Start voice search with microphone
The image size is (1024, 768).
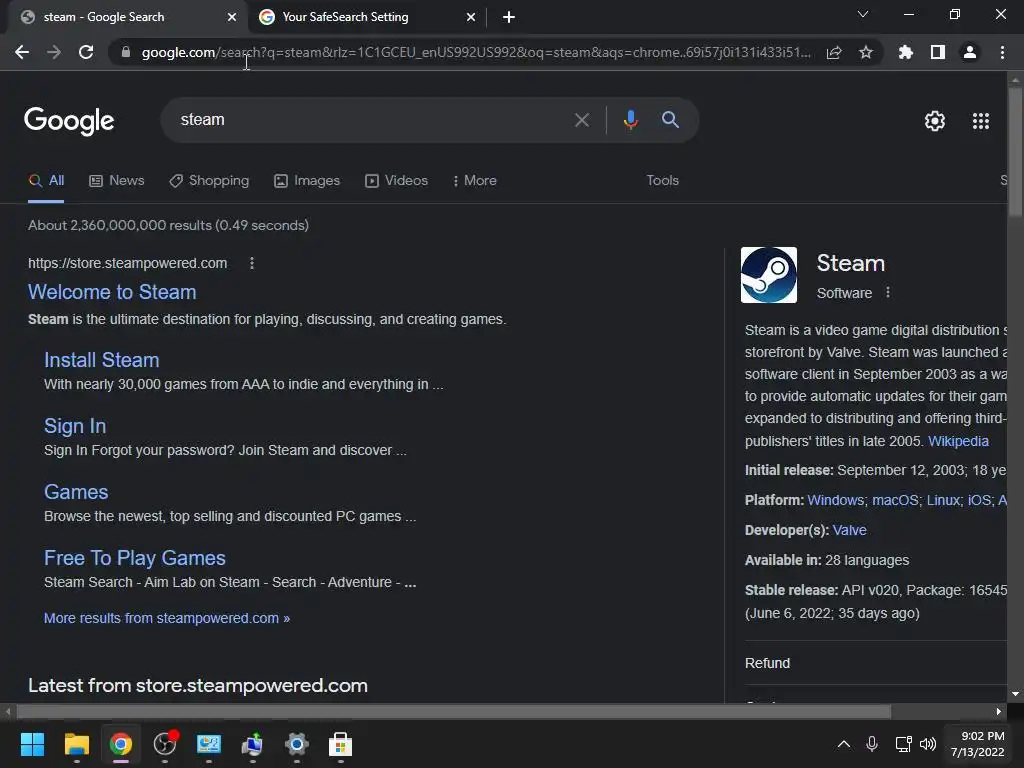pyautogui.click(x=630, y=120)
